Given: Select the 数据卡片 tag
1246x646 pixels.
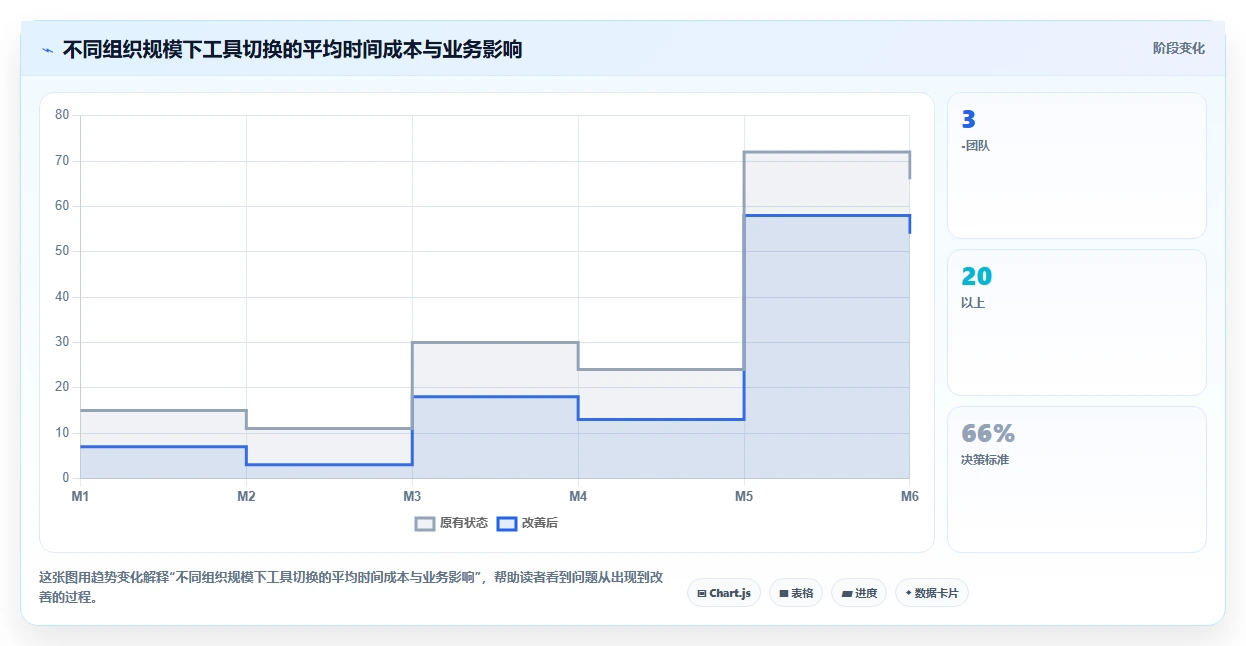Looking at the screenshot, I should [932, 593].
